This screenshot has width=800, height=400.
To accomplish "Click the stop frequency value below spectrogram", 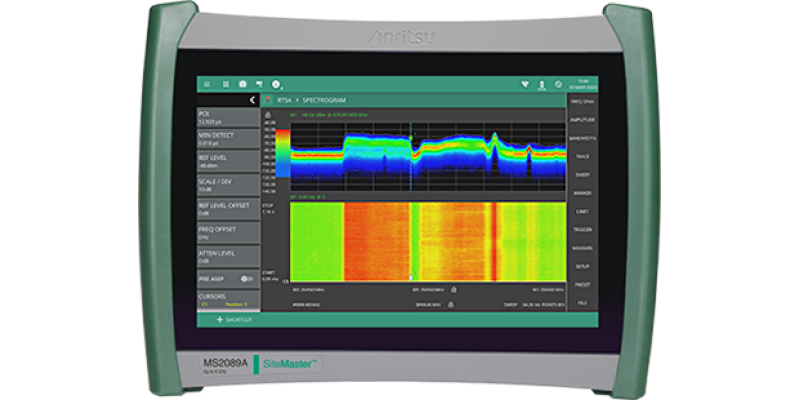I will pos(548,290).
